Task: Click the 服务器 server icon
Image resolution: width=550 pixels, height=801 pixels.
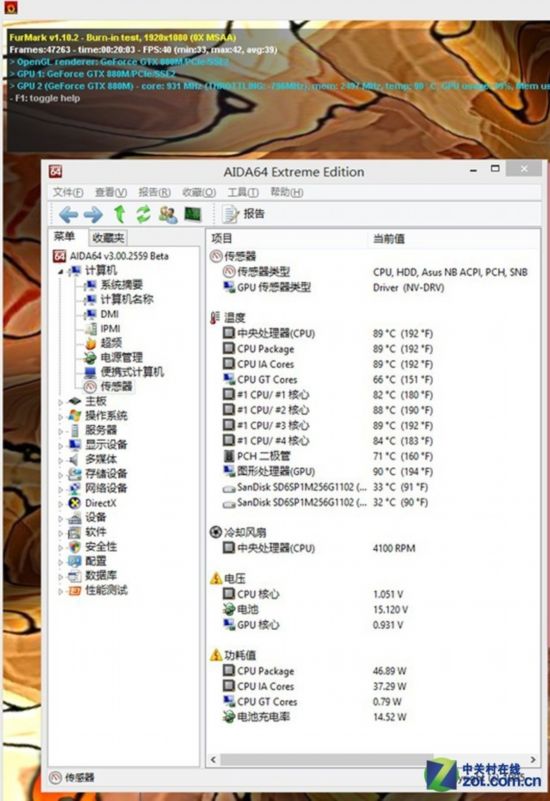Action: [75, 430]
